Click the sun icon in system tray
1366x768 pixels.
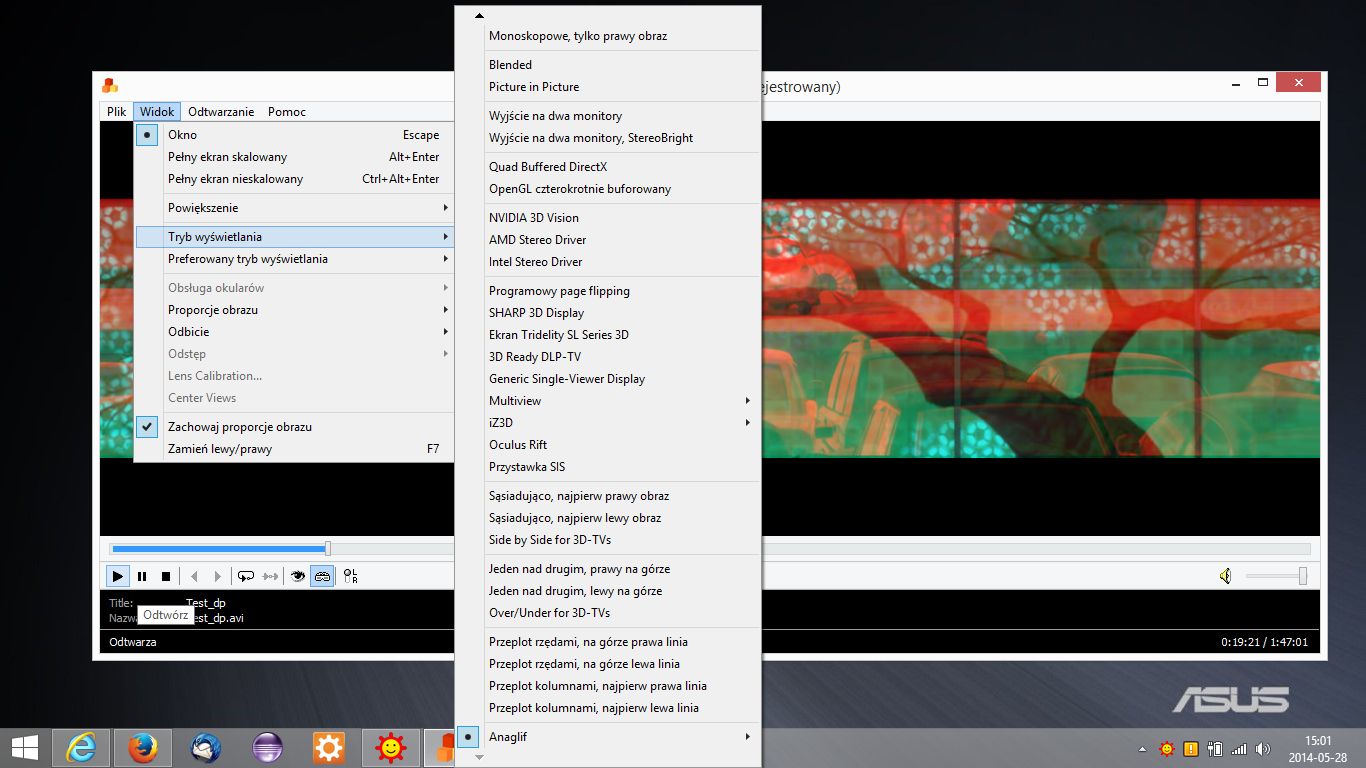(x=1167, y=748)
